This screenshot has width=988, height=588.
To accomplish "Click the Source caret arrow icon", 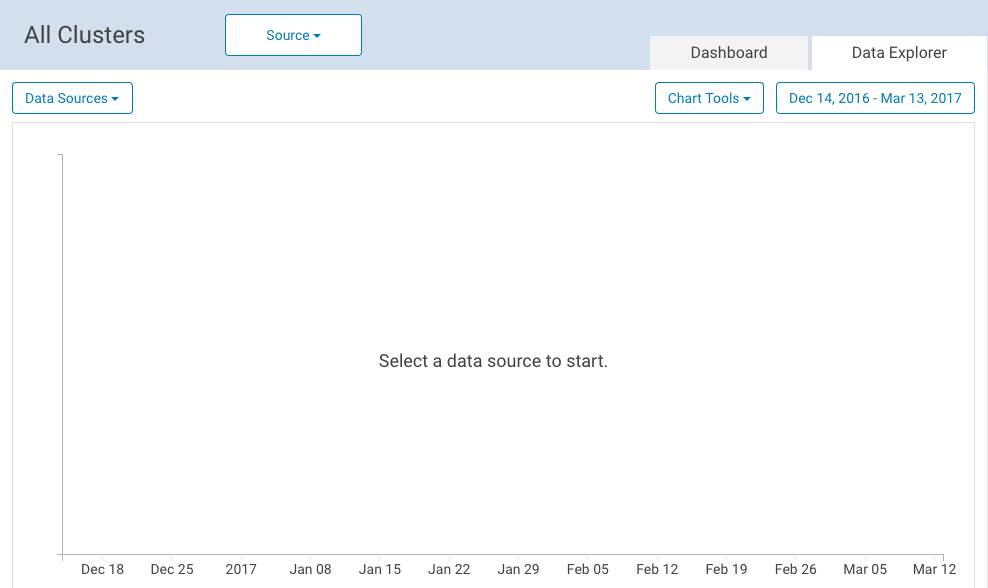I will click(317, 36).
